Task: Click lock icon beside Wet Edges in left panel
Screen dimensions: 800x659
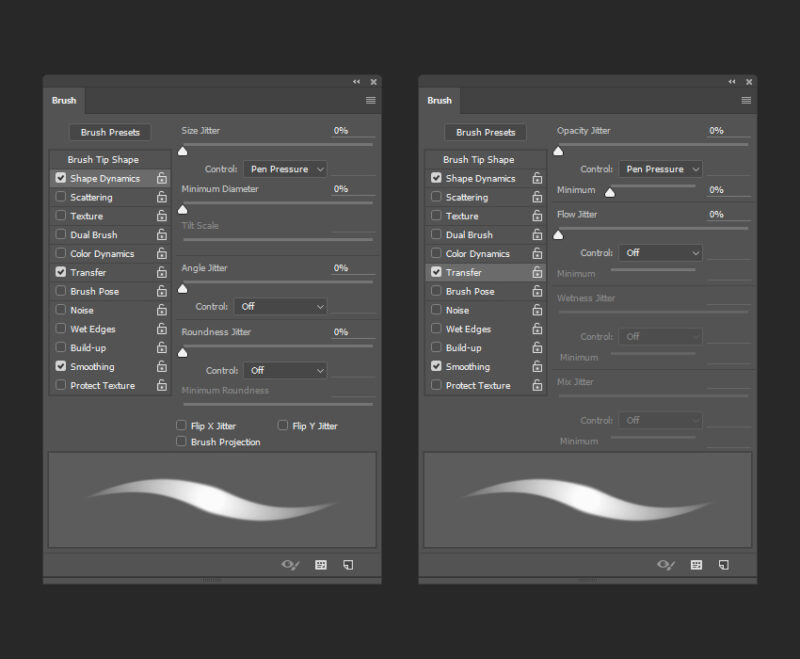Action: point(162,330)
